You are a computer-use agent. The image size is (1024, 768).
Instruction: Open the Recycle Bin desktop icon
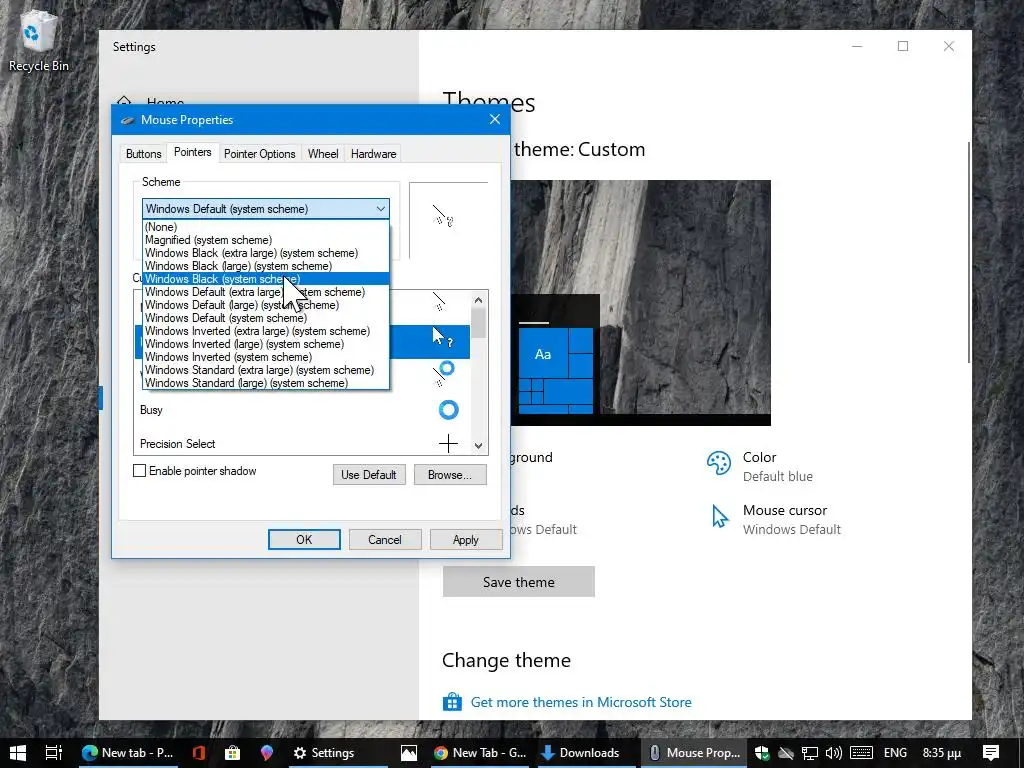point(38,42)
